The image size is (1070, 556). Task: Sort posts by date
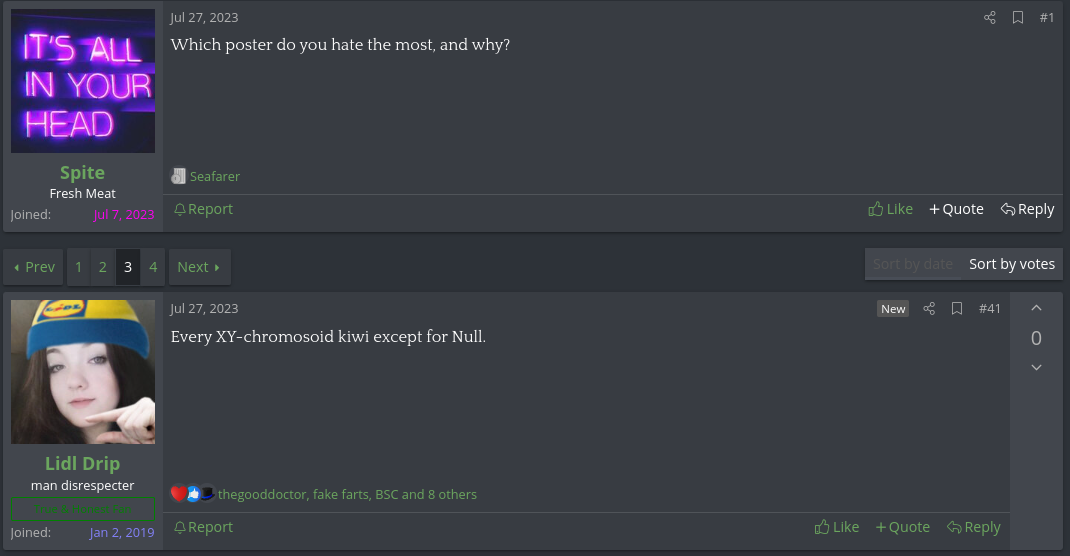pos(912,264)
